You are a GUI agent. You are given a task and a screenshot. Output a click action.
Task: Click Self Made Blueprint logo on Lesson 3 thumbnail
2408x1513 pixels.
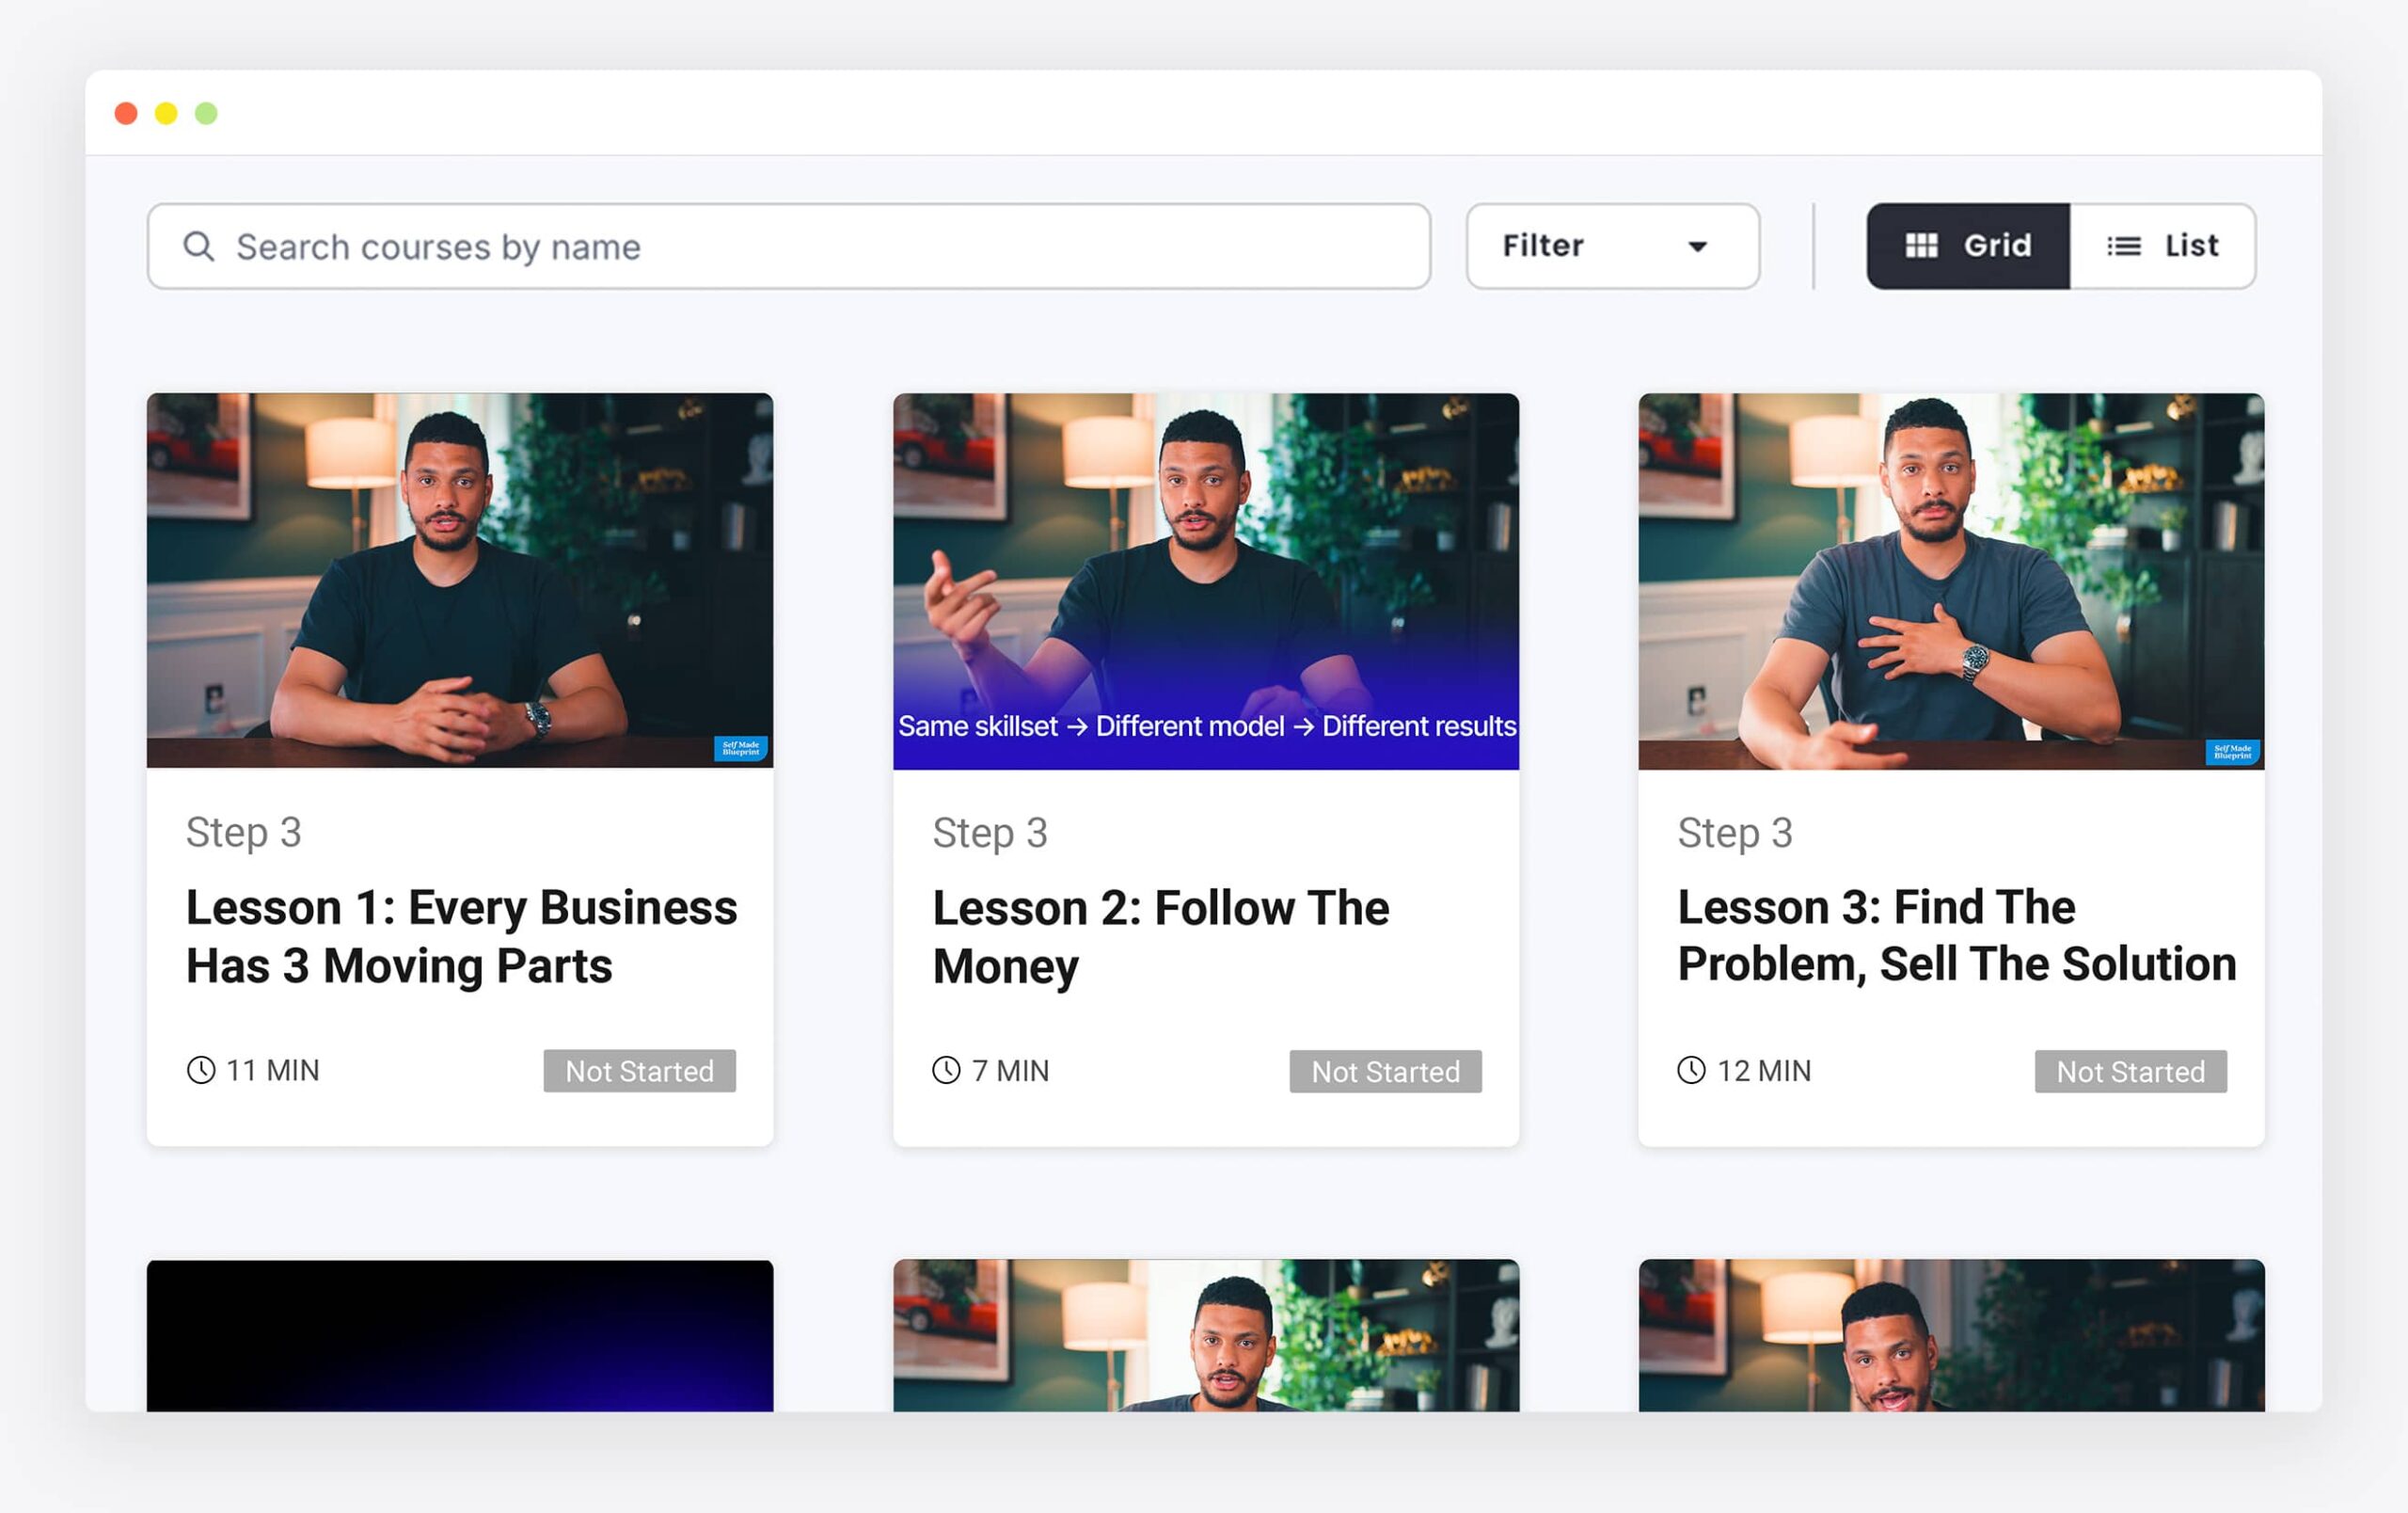[2231, 752]
